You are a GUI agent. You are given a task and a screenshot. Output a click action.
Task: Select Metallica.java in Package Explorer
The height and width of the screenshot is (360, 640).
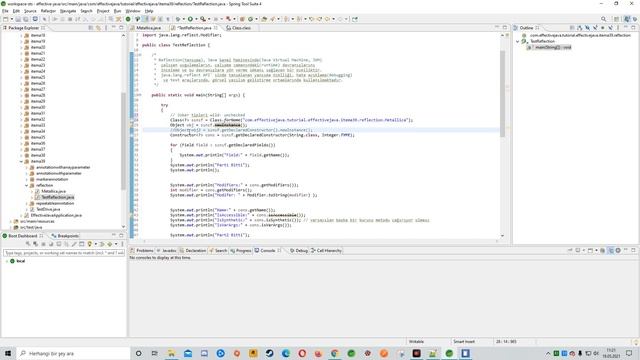(x=53, y=191)
